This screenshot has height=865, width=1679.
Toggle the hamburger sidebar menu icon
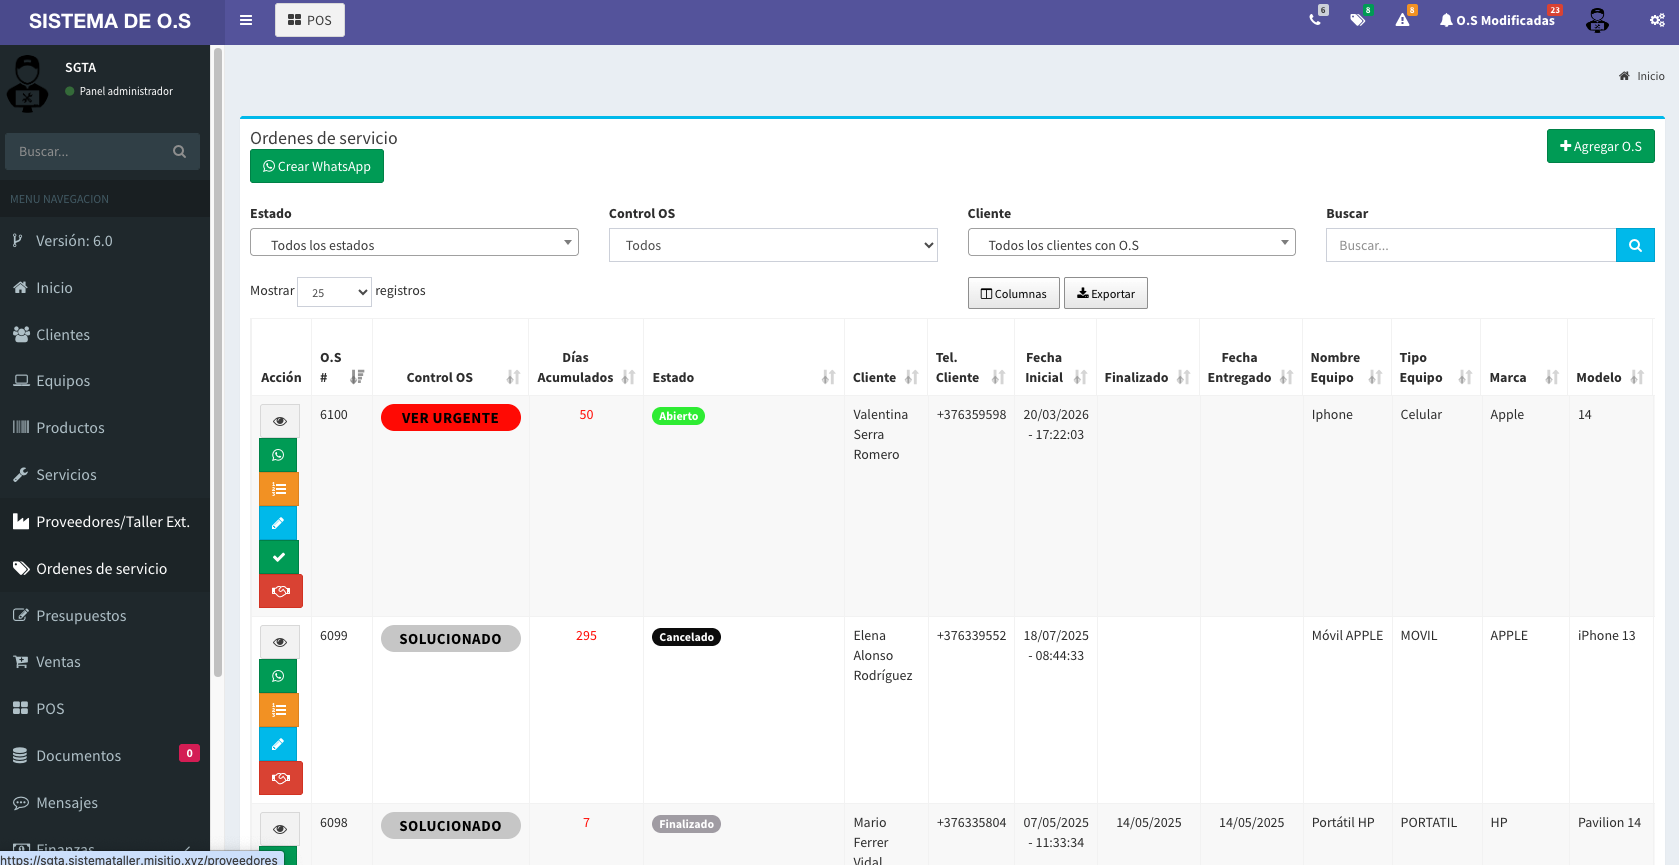246,20
